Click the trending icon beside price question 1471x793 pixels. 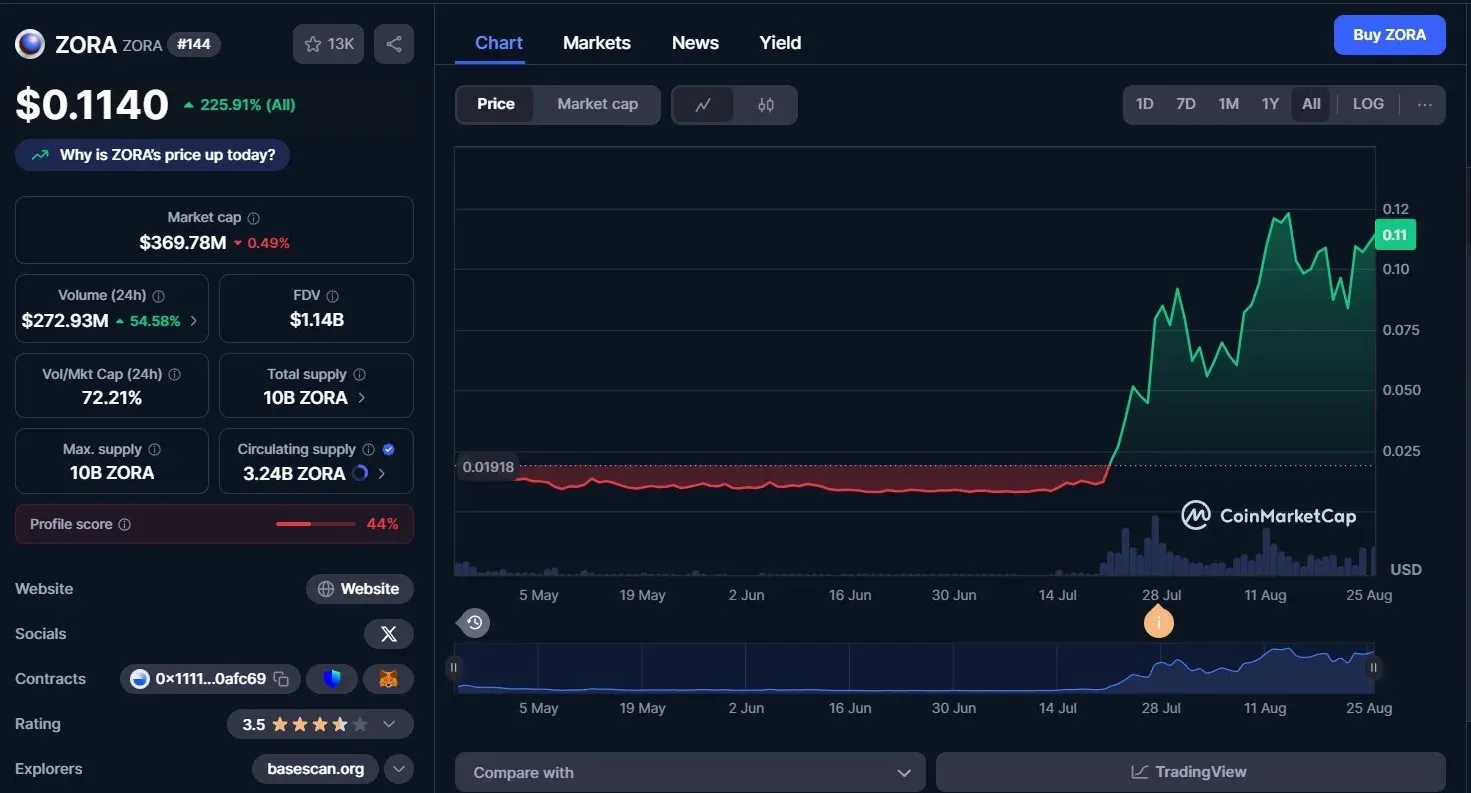(x=40, y=156)
